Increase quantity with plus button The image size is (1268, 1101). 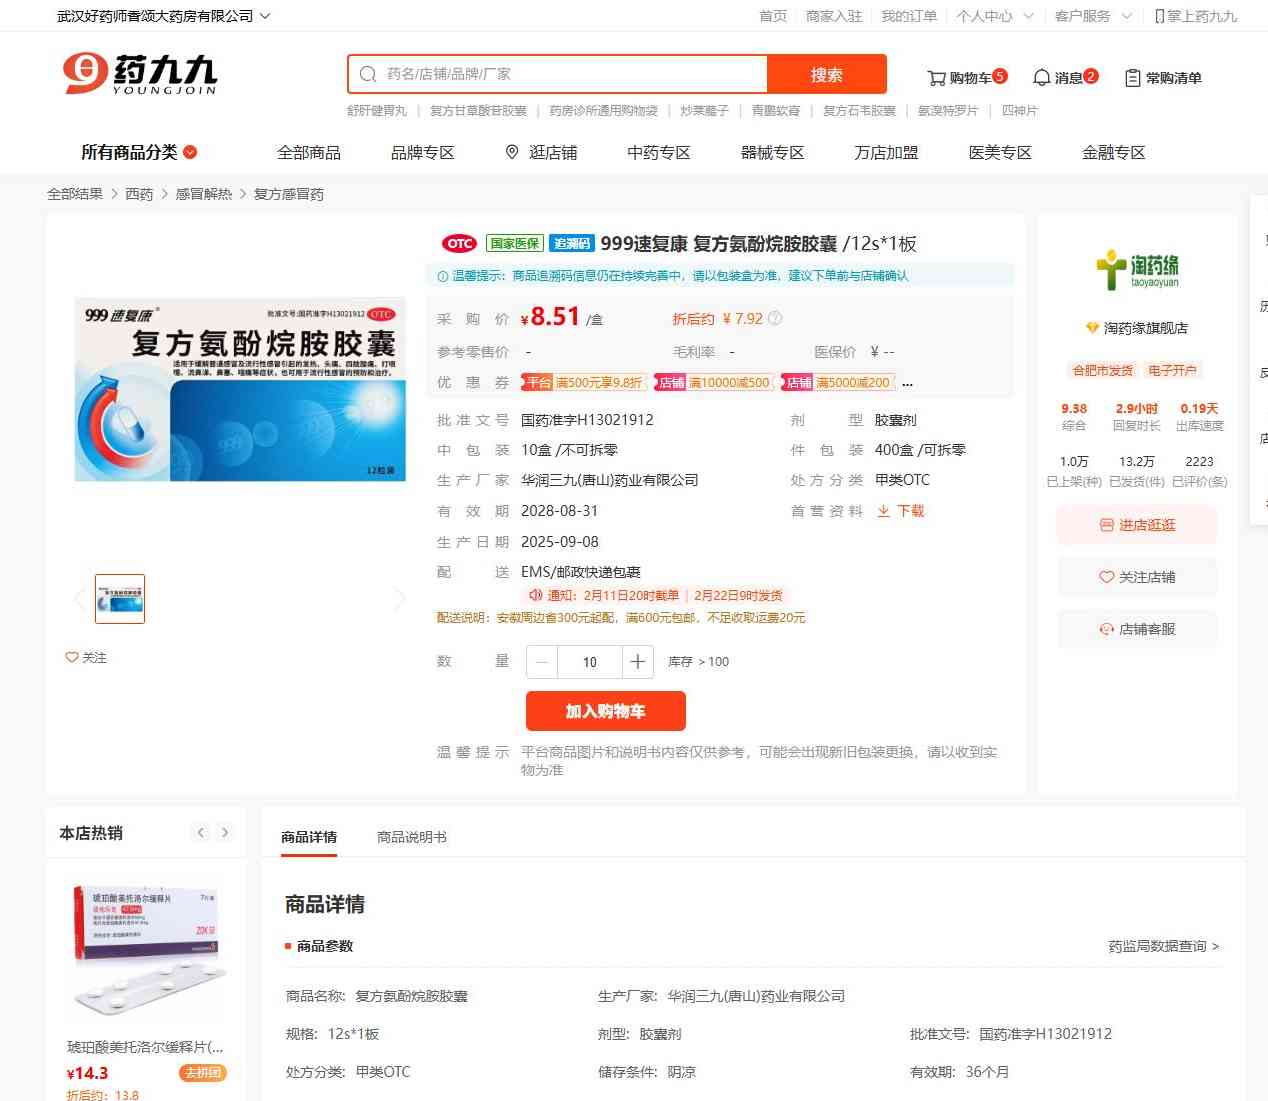637,662
